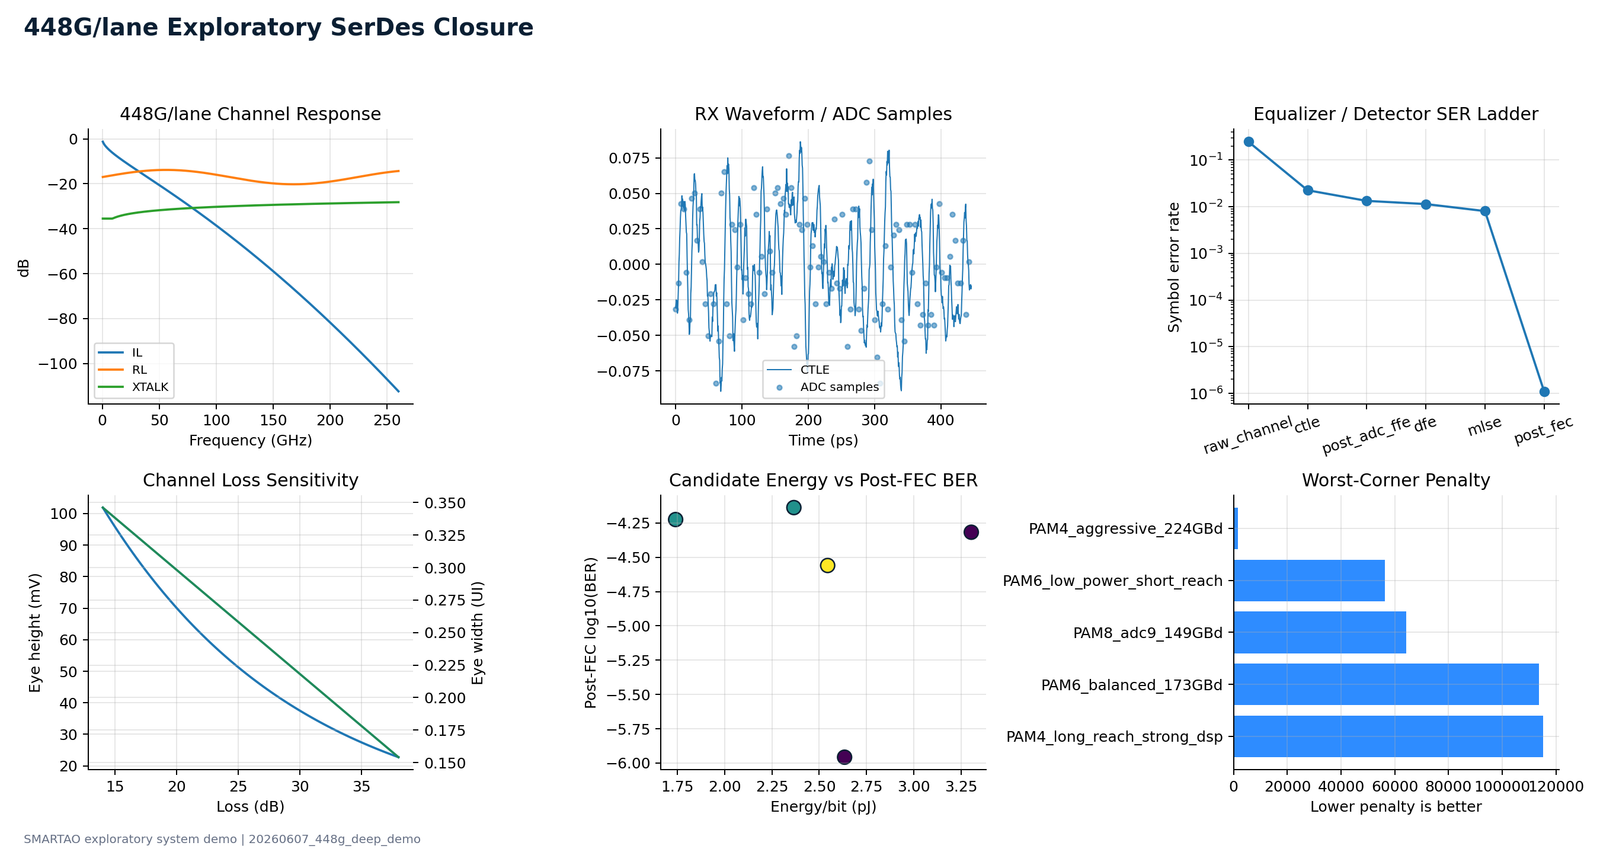Click the Equalizer / Detector SER Ladder title
This screenshot has width=1600, height=853.
1395,114
